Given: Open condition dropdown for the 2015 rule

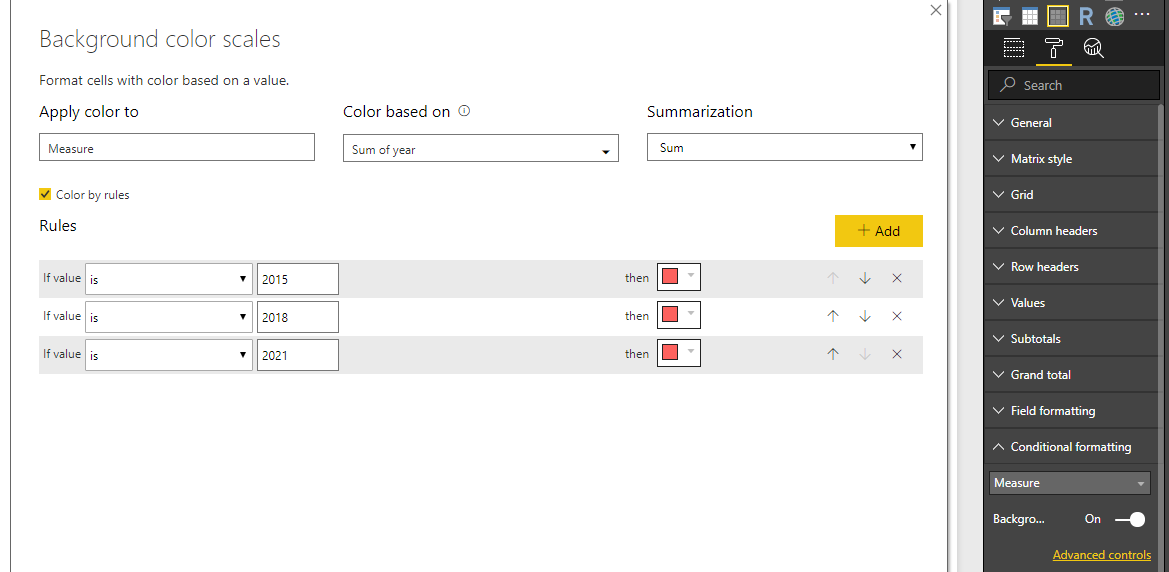Looking at the screenshot, I should (168, 279).
